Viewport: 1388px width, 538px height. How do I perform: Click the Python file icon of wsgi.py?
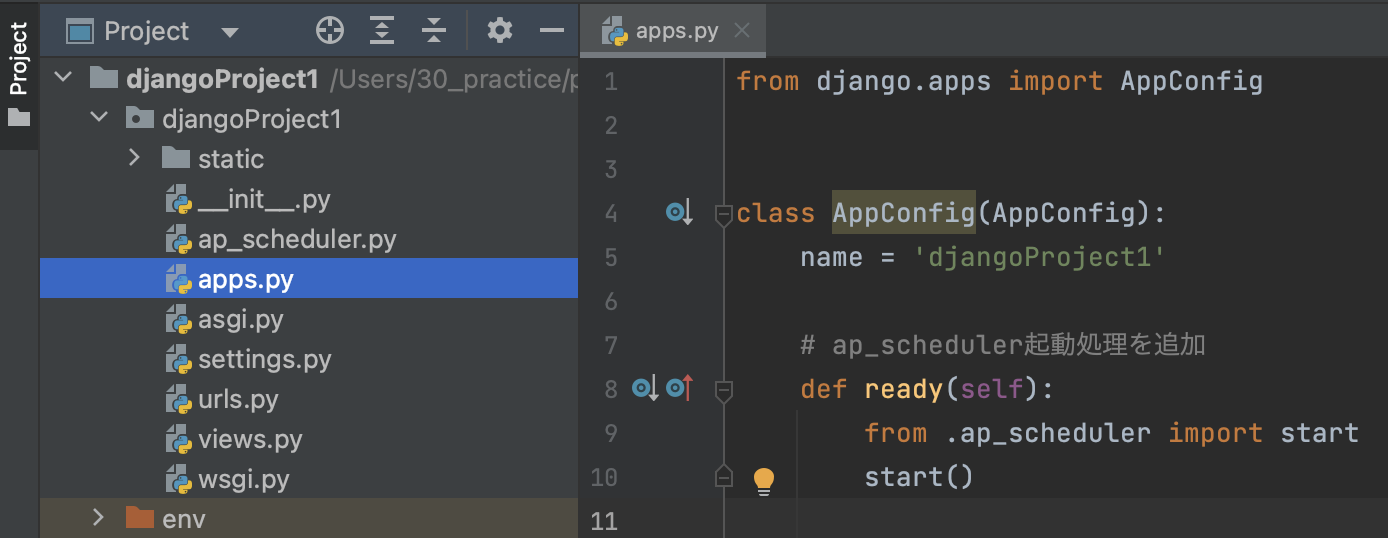pyautogui.click(x=178, y=479)
